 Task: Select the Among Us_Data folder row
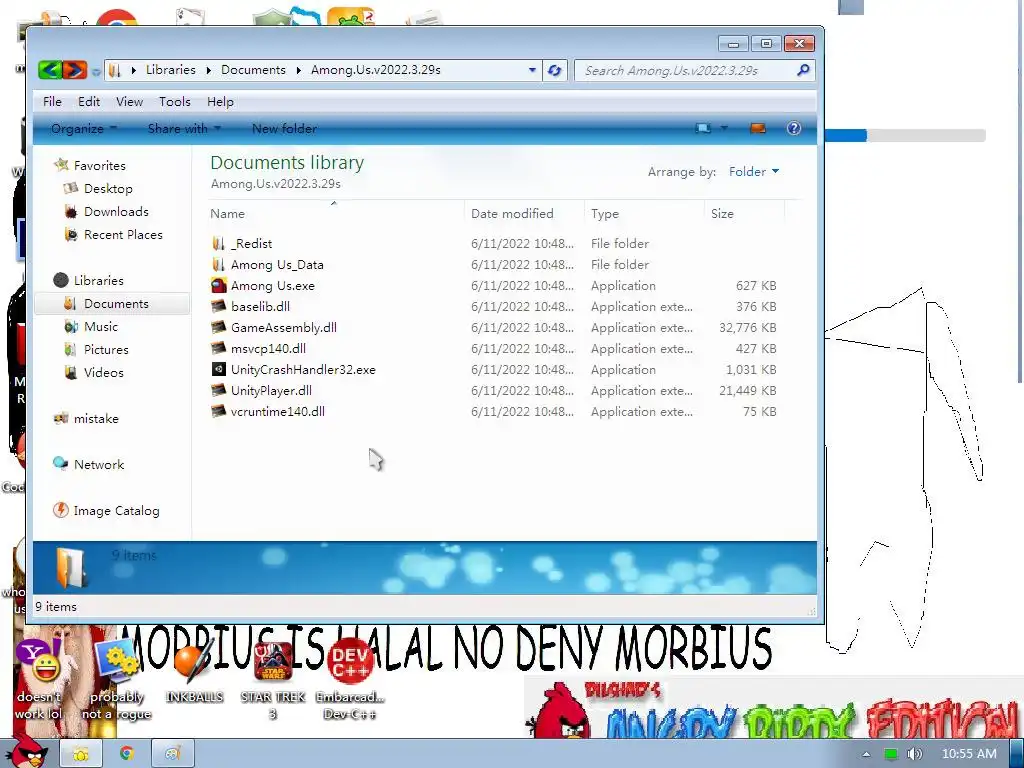pos(494,264)
